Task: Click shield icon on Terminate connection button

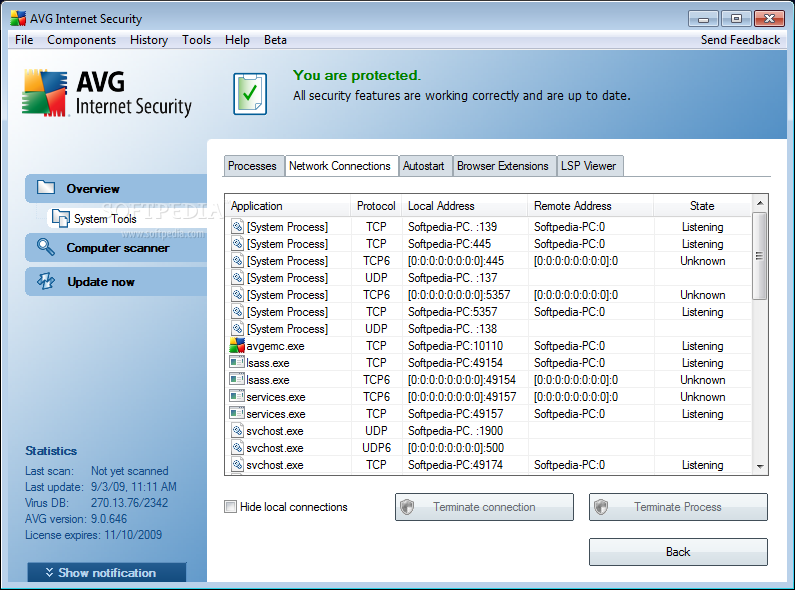Action: pyautogui.click(x=407, y=506)
